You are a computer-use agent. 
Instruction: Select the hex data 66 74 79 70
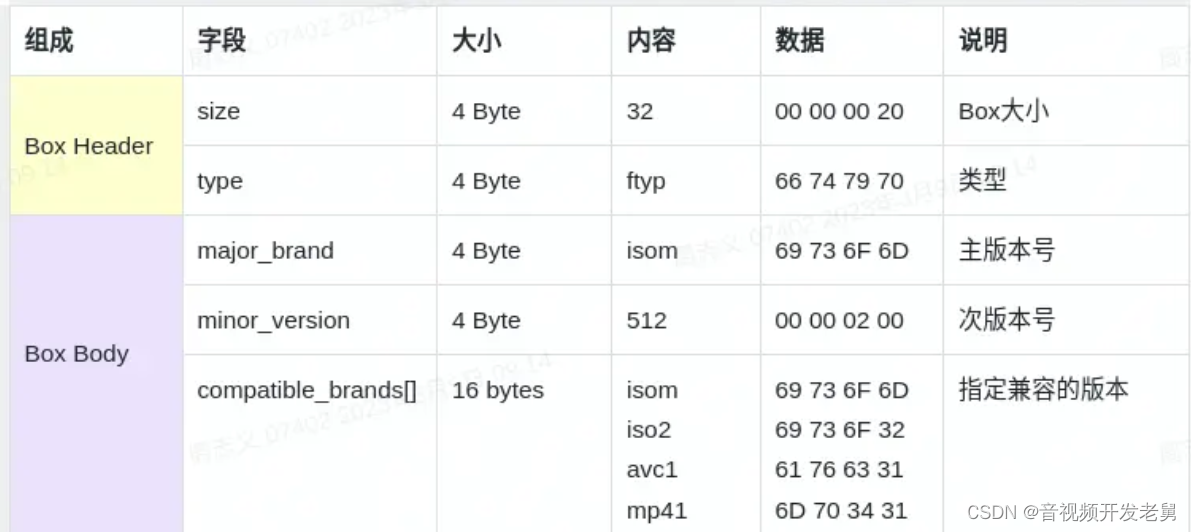(x=839, y=181)
